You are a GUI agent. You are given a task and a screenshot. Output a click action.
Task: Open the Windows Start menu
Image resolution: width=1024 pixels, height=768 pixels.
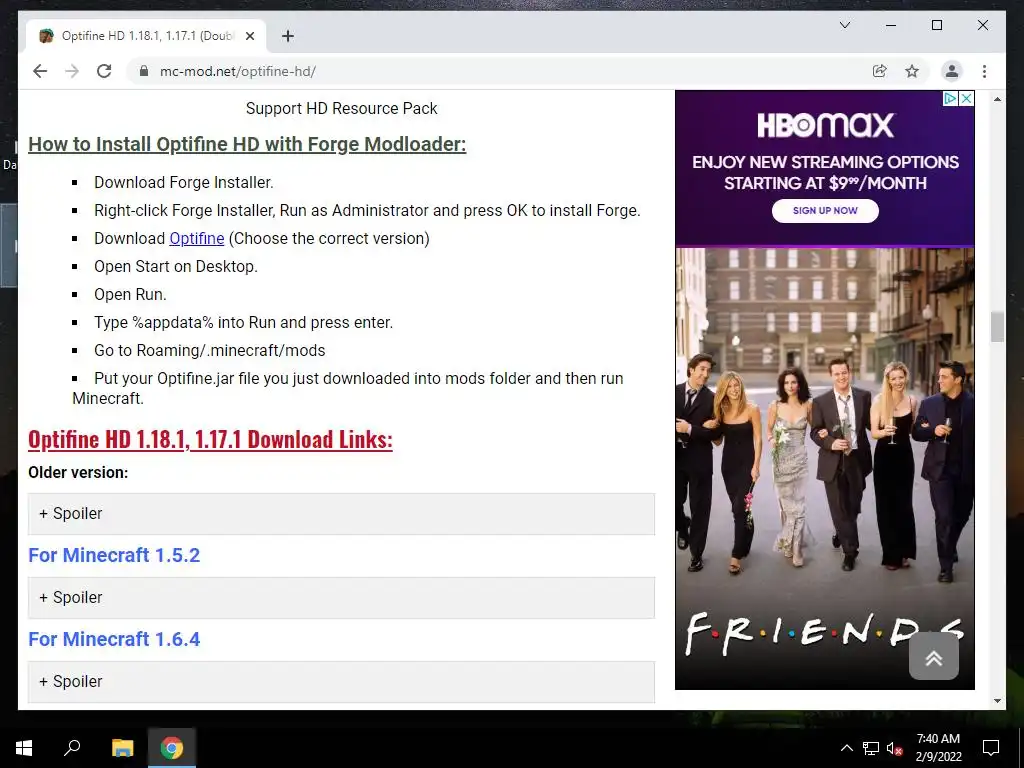pyautogui.click(x=24, y=748)
